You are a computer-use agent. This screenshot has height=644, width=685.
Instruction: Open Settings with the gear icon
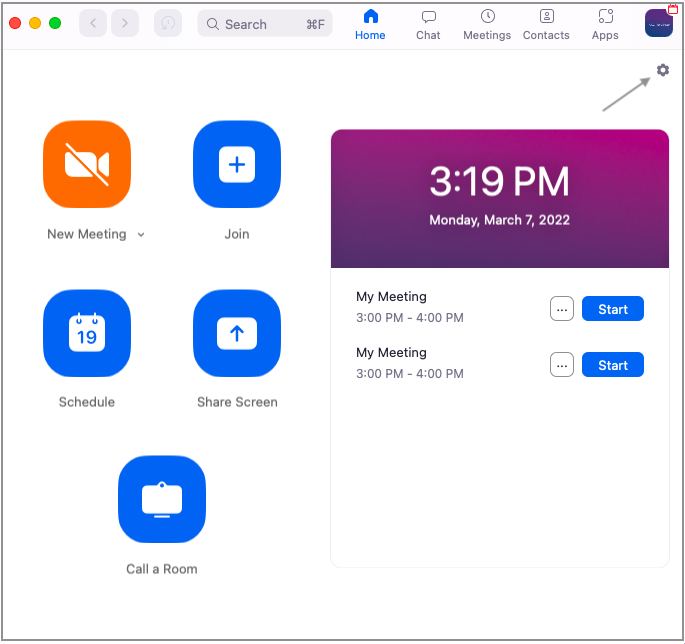(662, 70)
